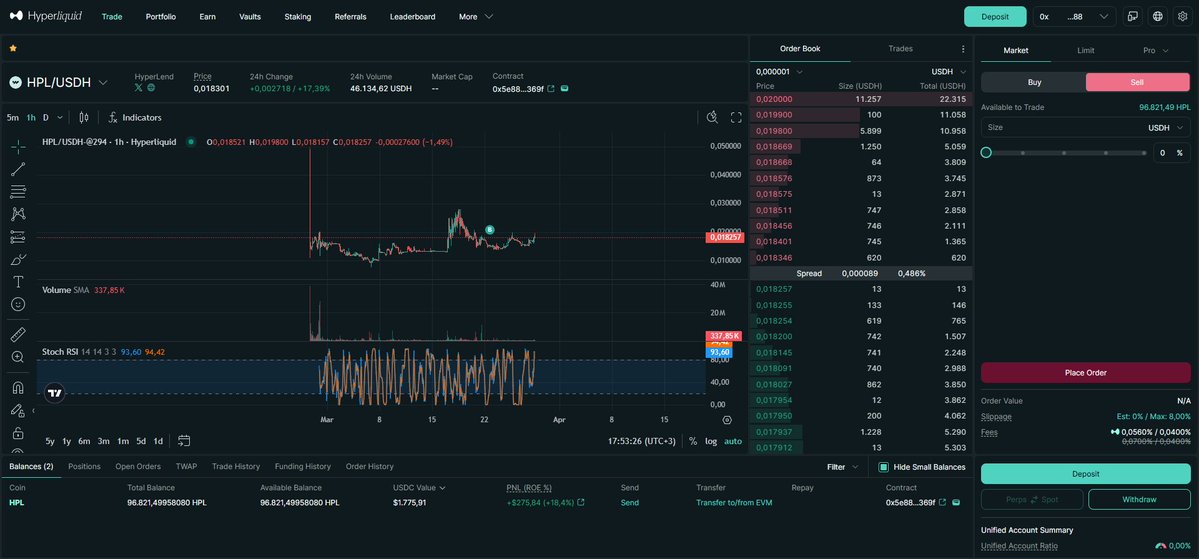Open order book options menu
Viewport: 1199px width, 559px height.
(963, 49)
